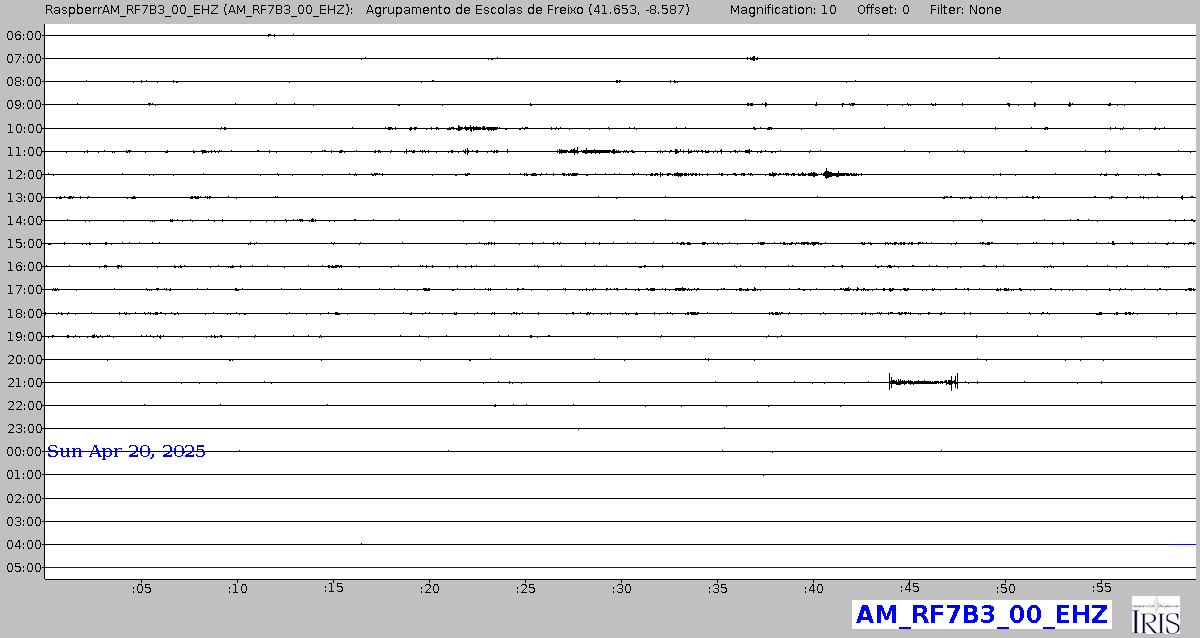Click the 10:00 hour label
1200x638 pixels.
(24, 128)
